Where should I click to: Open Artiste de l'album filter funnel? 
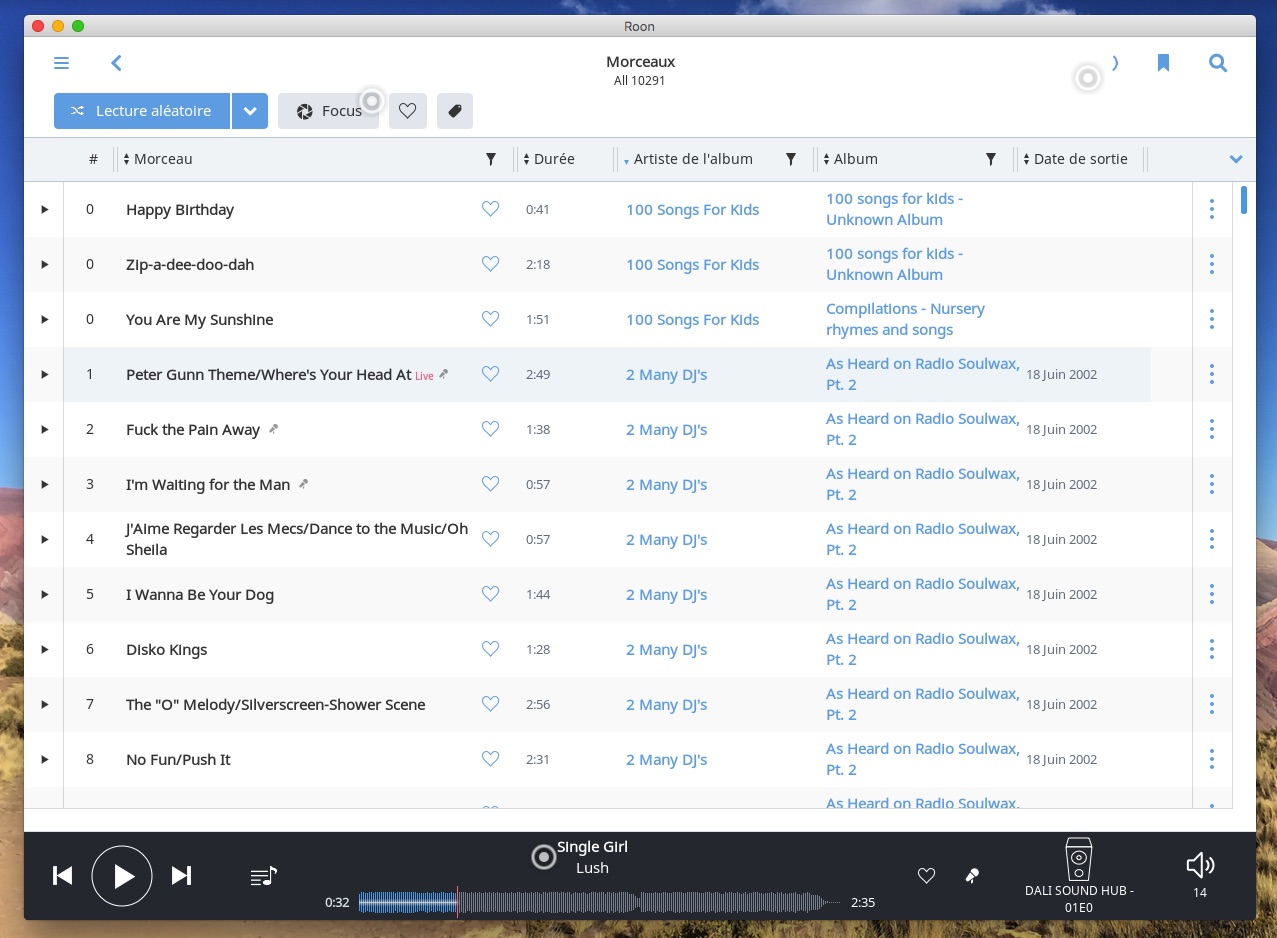791,159
